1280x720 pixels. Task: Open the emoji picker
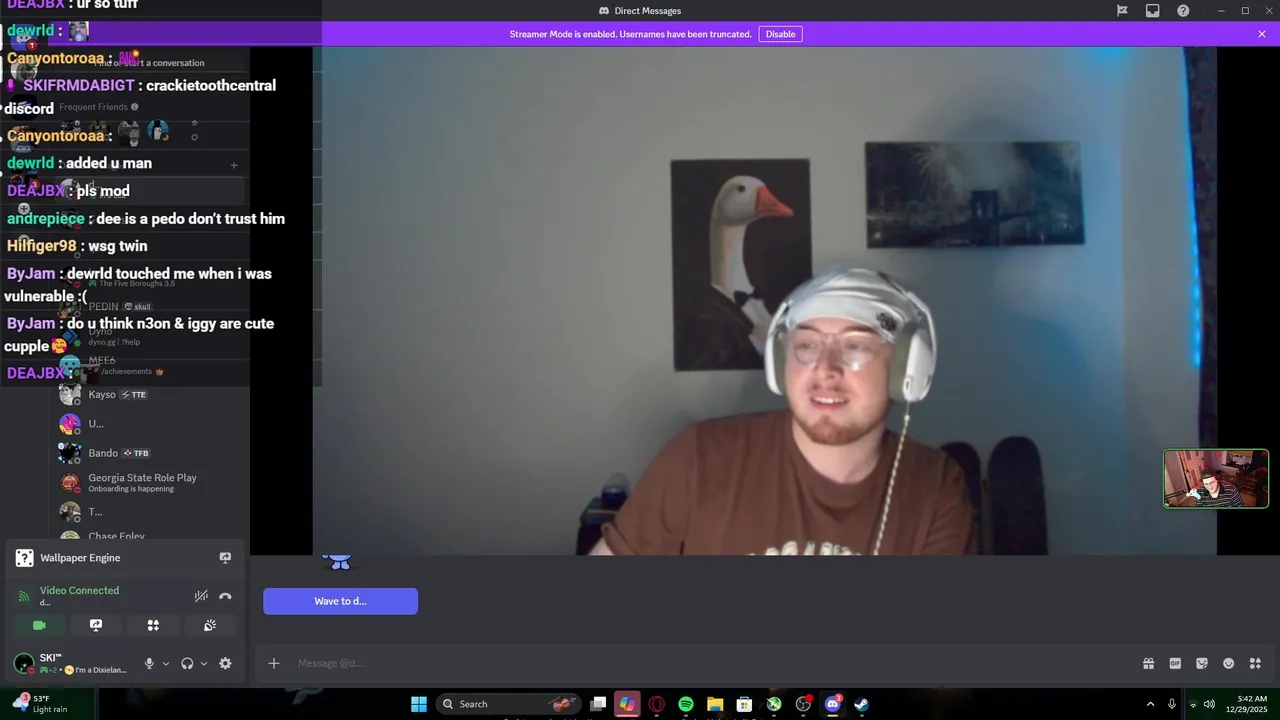(x=1229, y=663)
